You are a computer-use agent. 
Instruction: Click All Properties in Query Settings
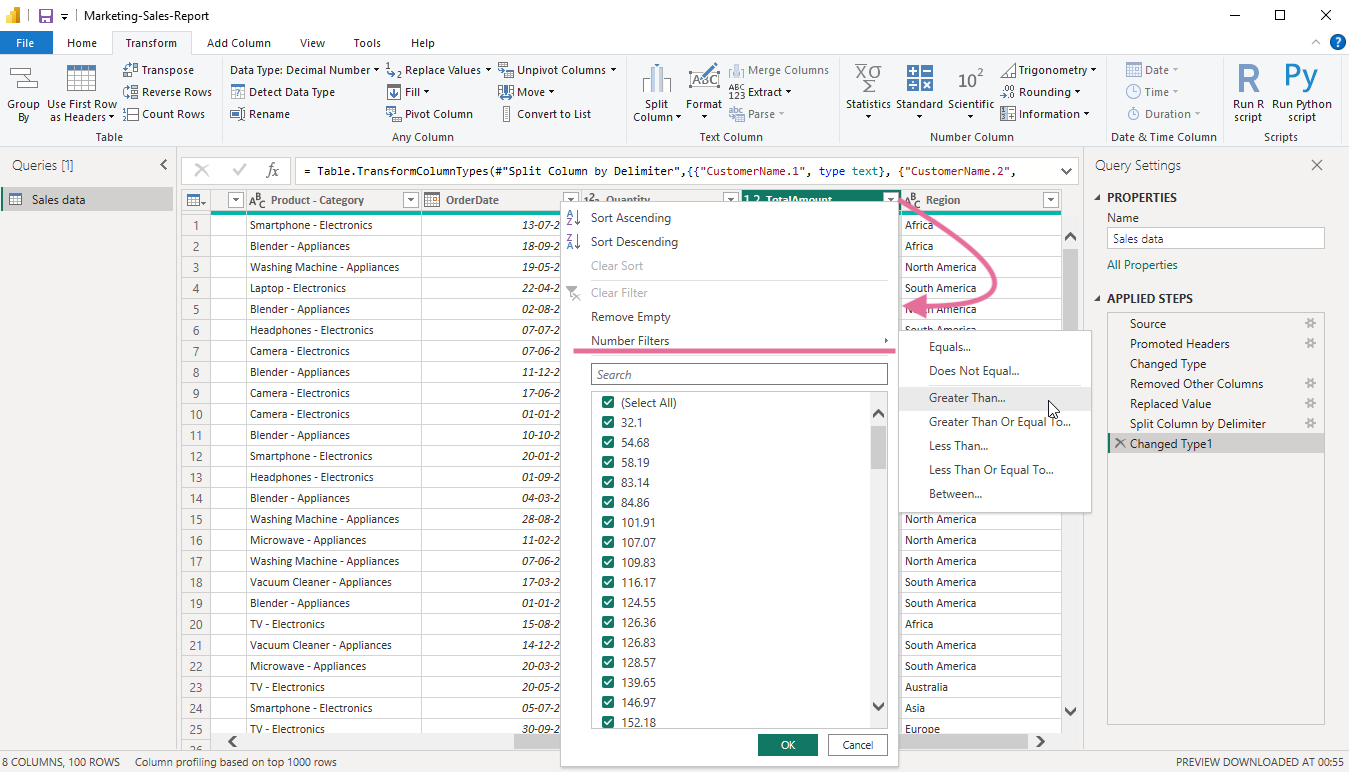coord(1144,264)
